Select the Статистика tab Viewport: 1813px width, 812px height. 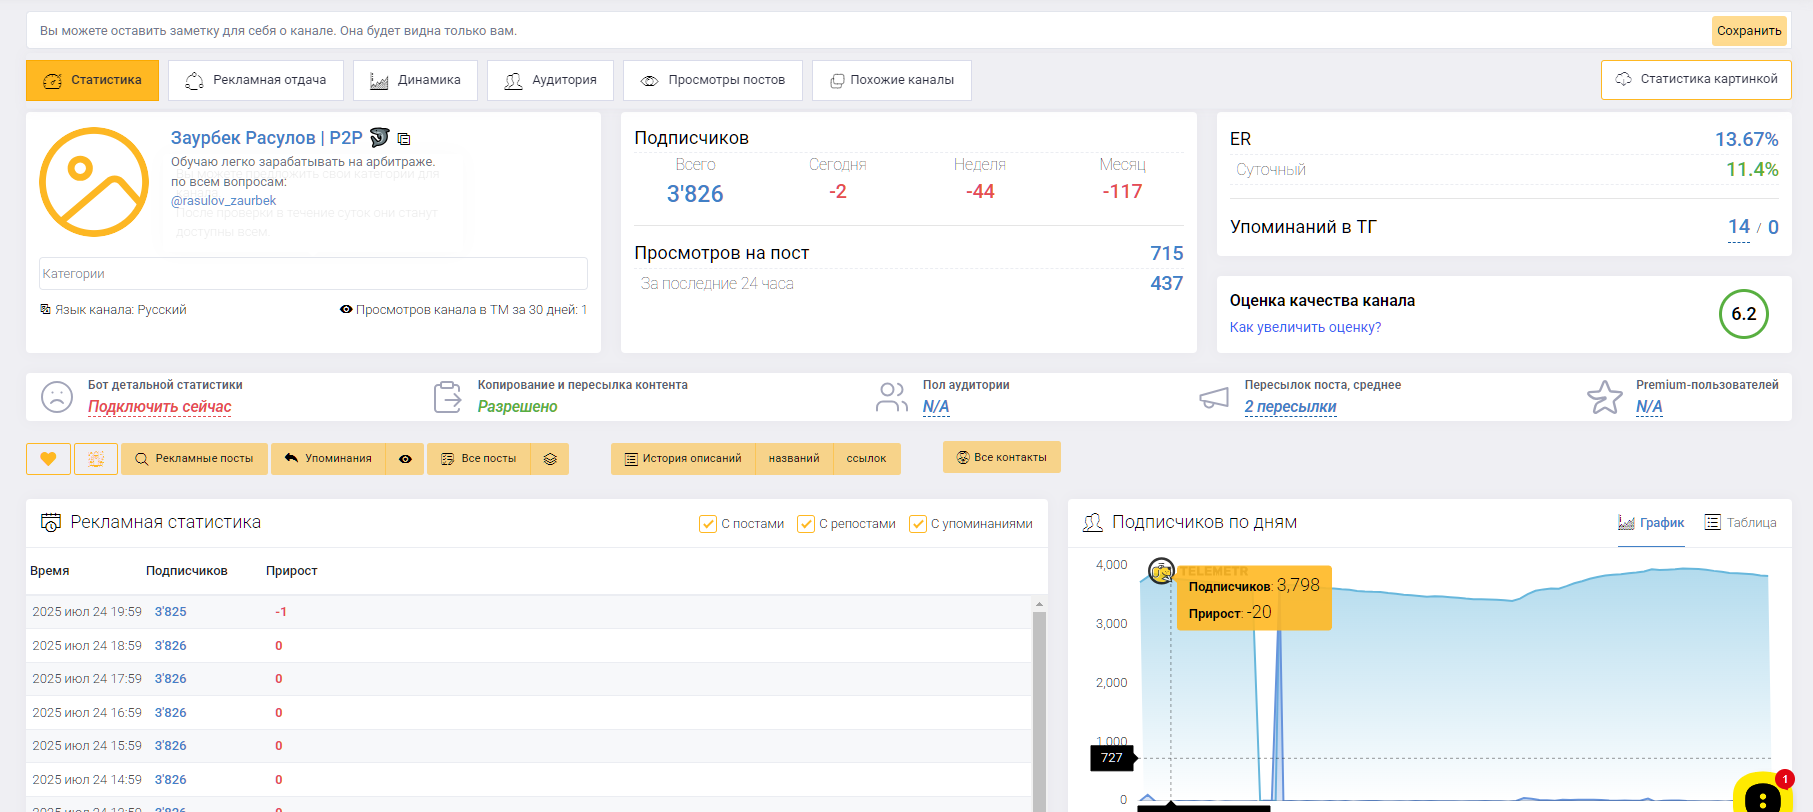92,80
